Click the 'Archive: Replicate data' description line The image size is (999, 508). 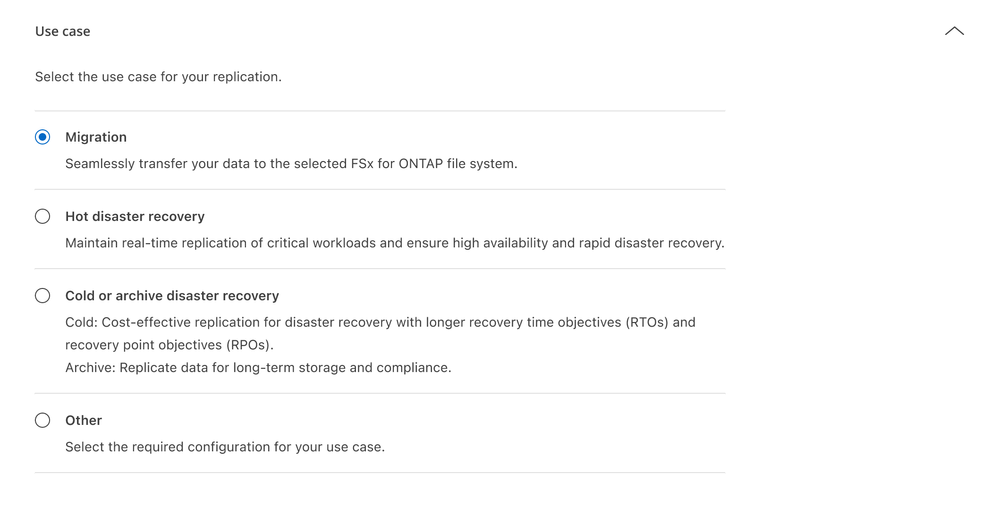pyautogui.click(x=258, y=367)
